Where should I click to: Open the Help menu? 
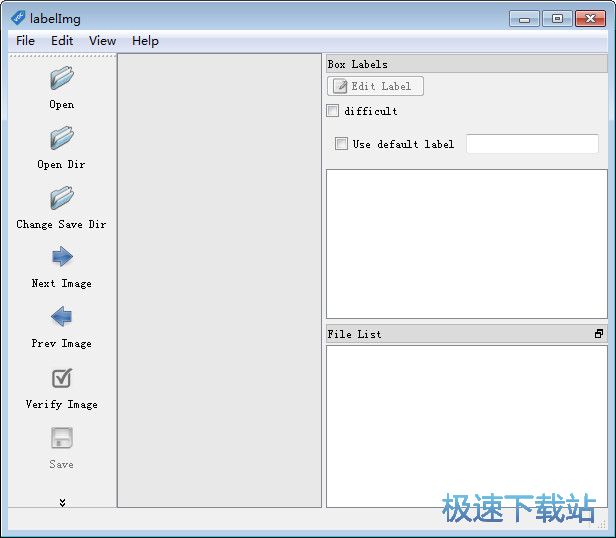tap(145, 41)
